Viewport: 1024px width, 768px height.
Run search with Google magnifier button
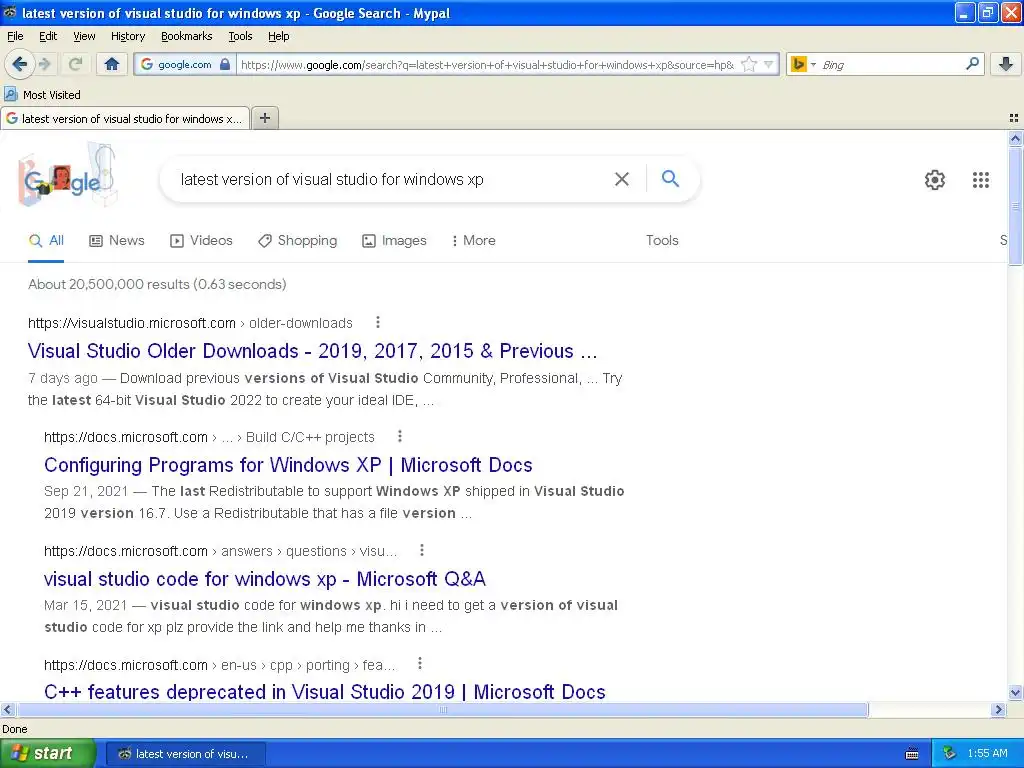point(670,178)
